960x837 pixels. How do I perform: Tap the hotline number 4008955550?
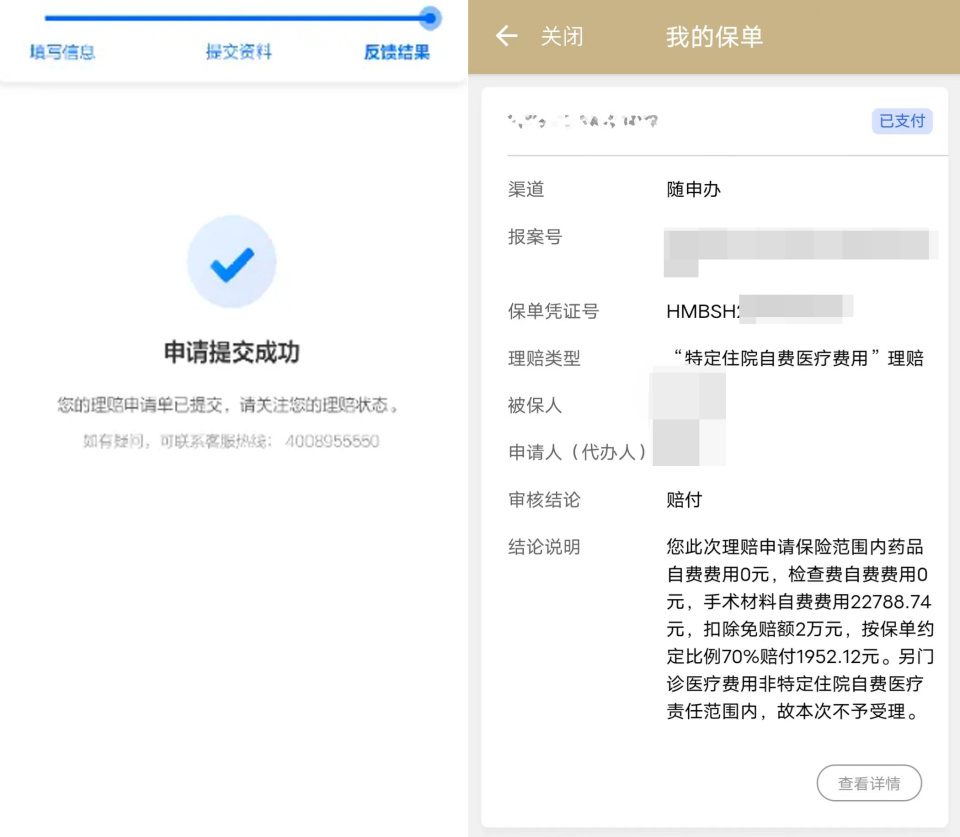tap(332, 441)
